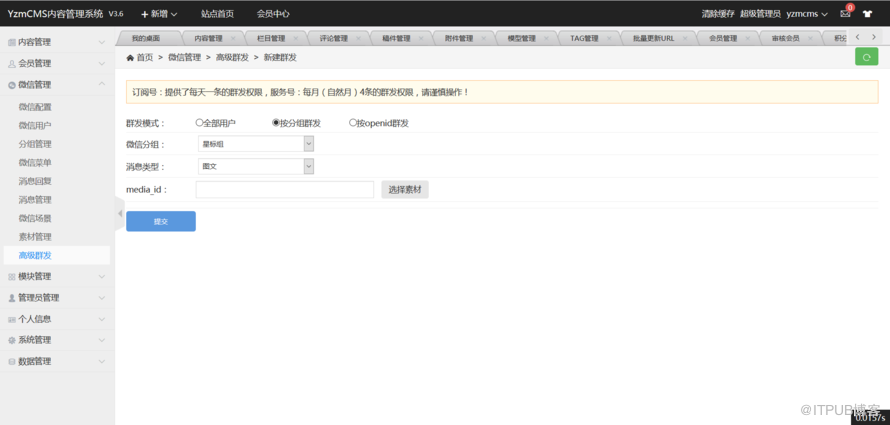Switch to the TAG管理 tab
The image size is (890, 425).
(584, 39)
